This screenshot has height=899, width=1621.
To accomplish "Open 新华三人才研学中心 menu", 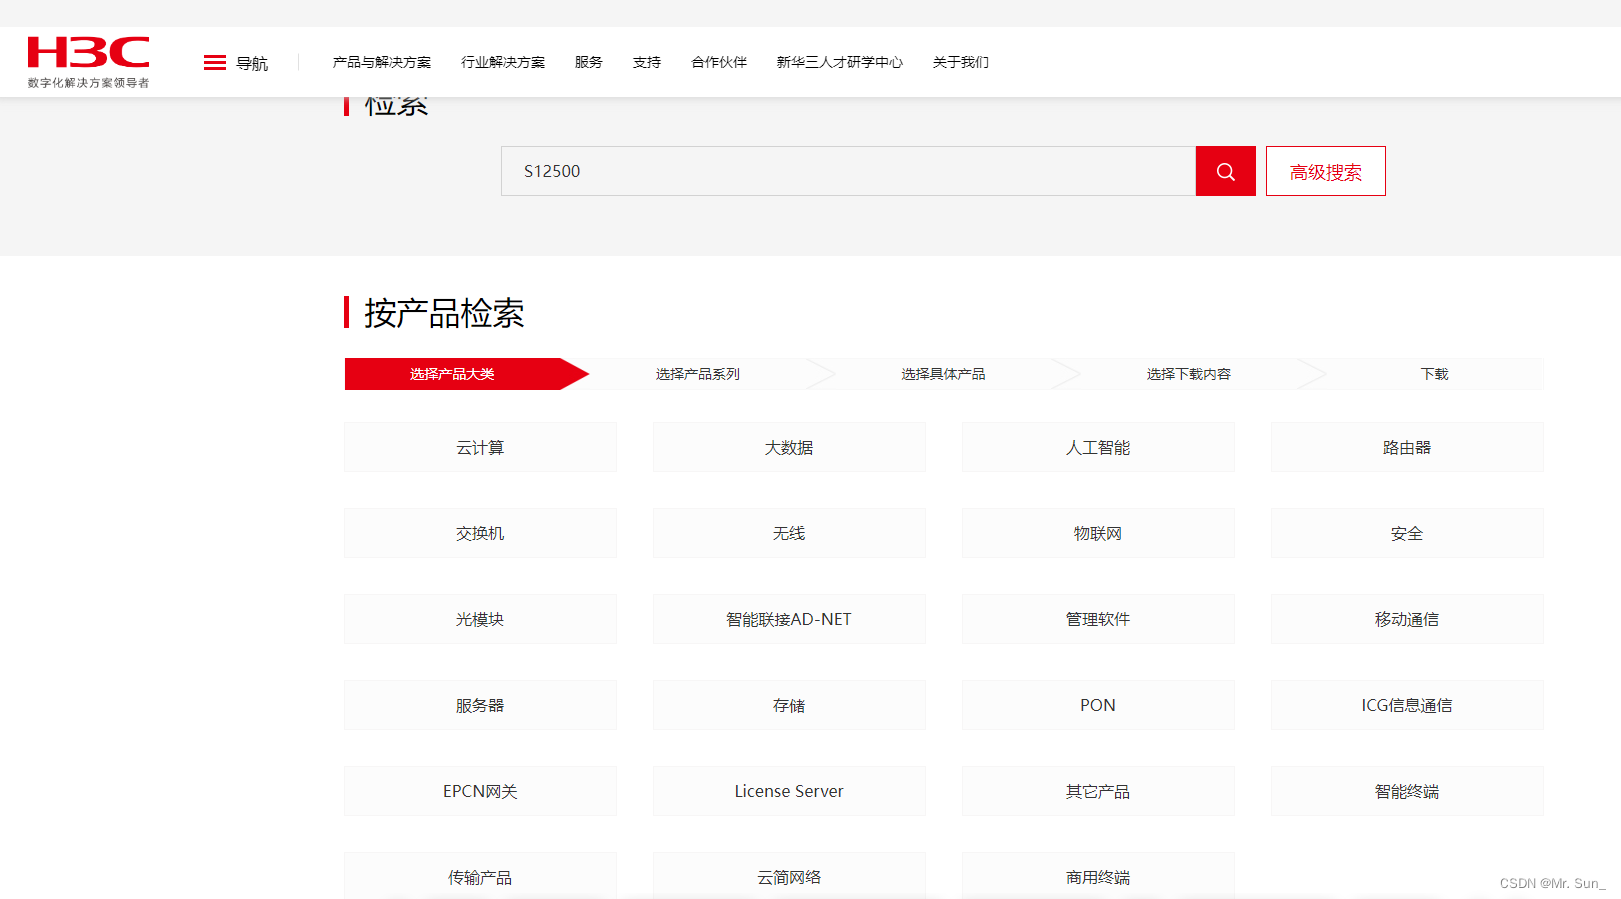I will coord(840,62).
